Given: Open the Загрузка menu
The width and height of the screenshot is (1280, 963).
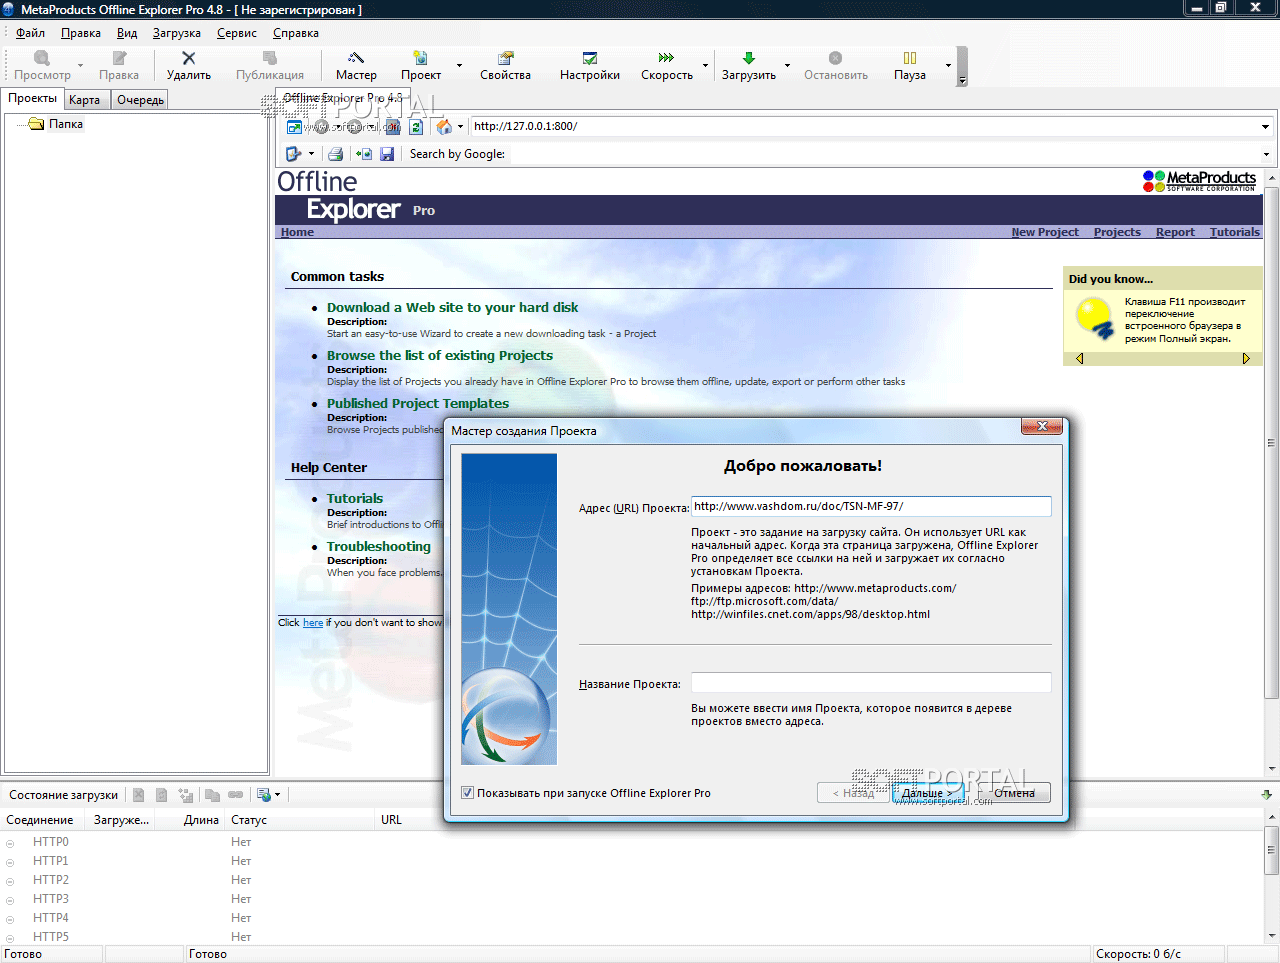Looking at the screenshot, I should [177, 33].
